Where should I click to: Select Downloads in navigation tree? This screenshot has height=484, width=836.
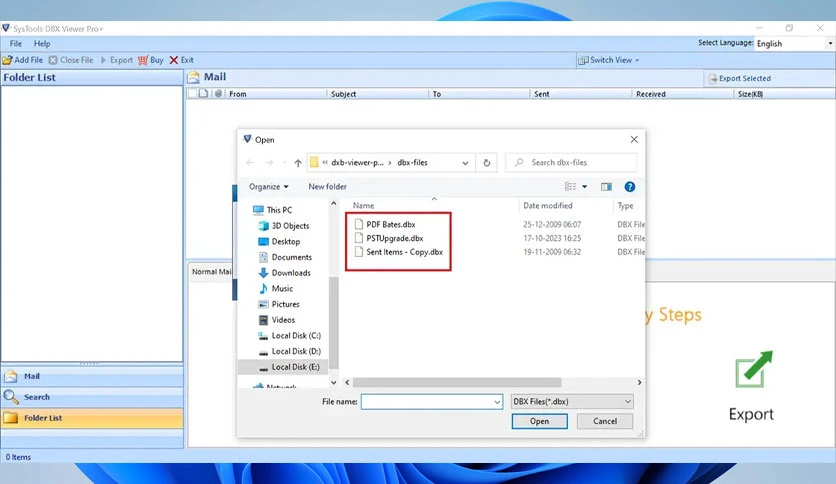(x=285, y=273)
